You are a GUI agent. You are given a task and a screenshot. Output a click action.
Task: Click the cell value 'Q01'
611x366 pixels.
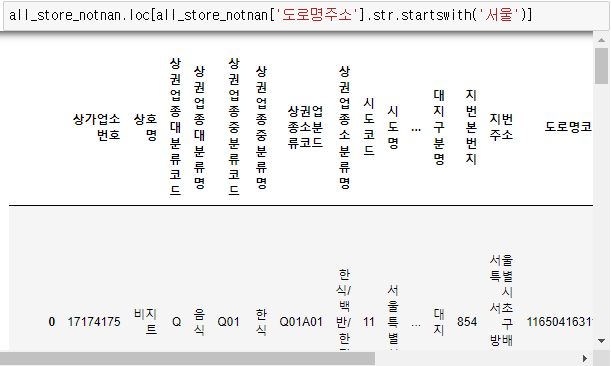point(228,322)
